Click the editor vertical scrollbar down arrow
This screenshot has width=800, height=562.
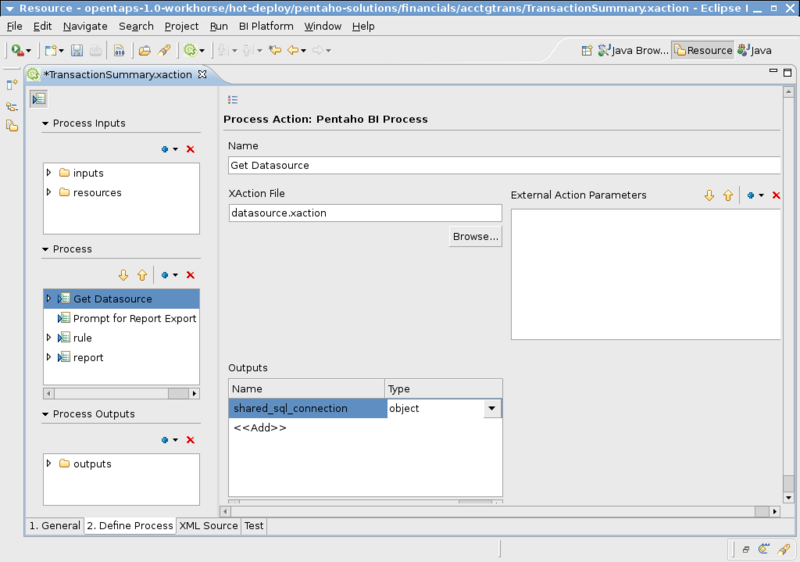788,498
